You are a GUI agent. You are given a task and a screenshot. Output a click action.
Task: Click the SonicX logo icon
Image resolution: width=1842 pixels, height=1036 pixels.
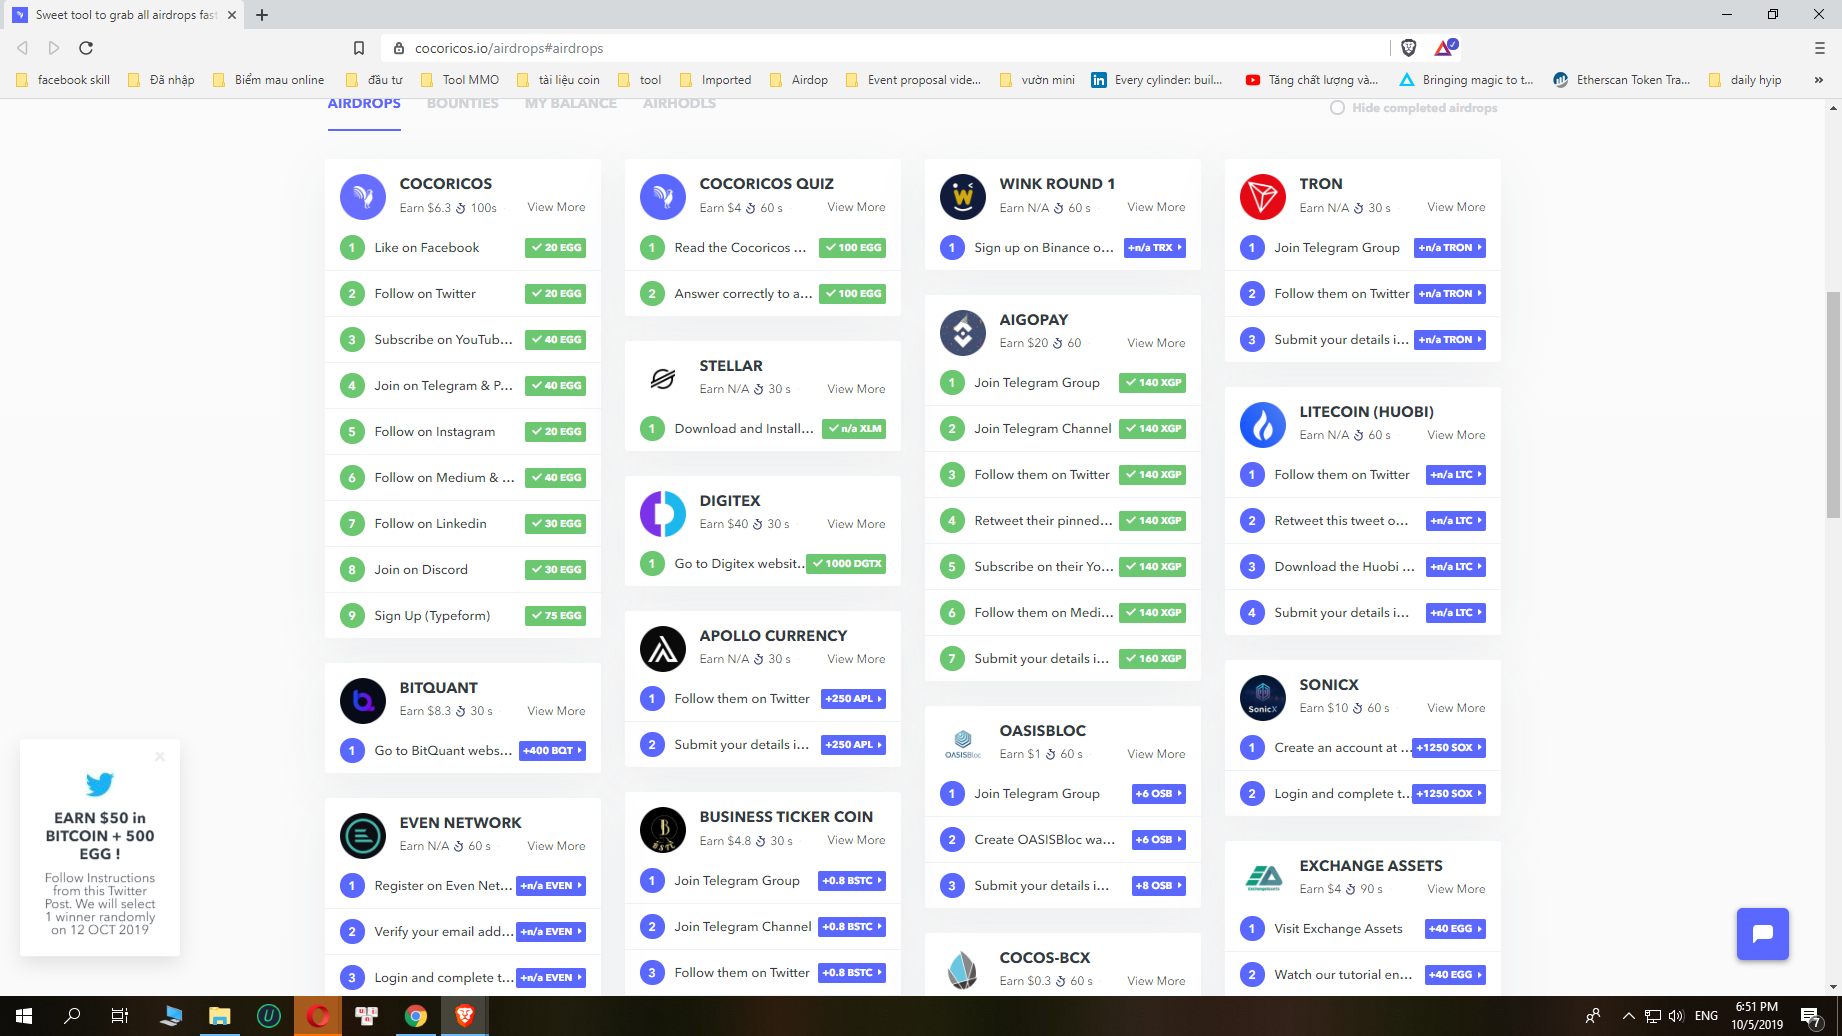1262,698
